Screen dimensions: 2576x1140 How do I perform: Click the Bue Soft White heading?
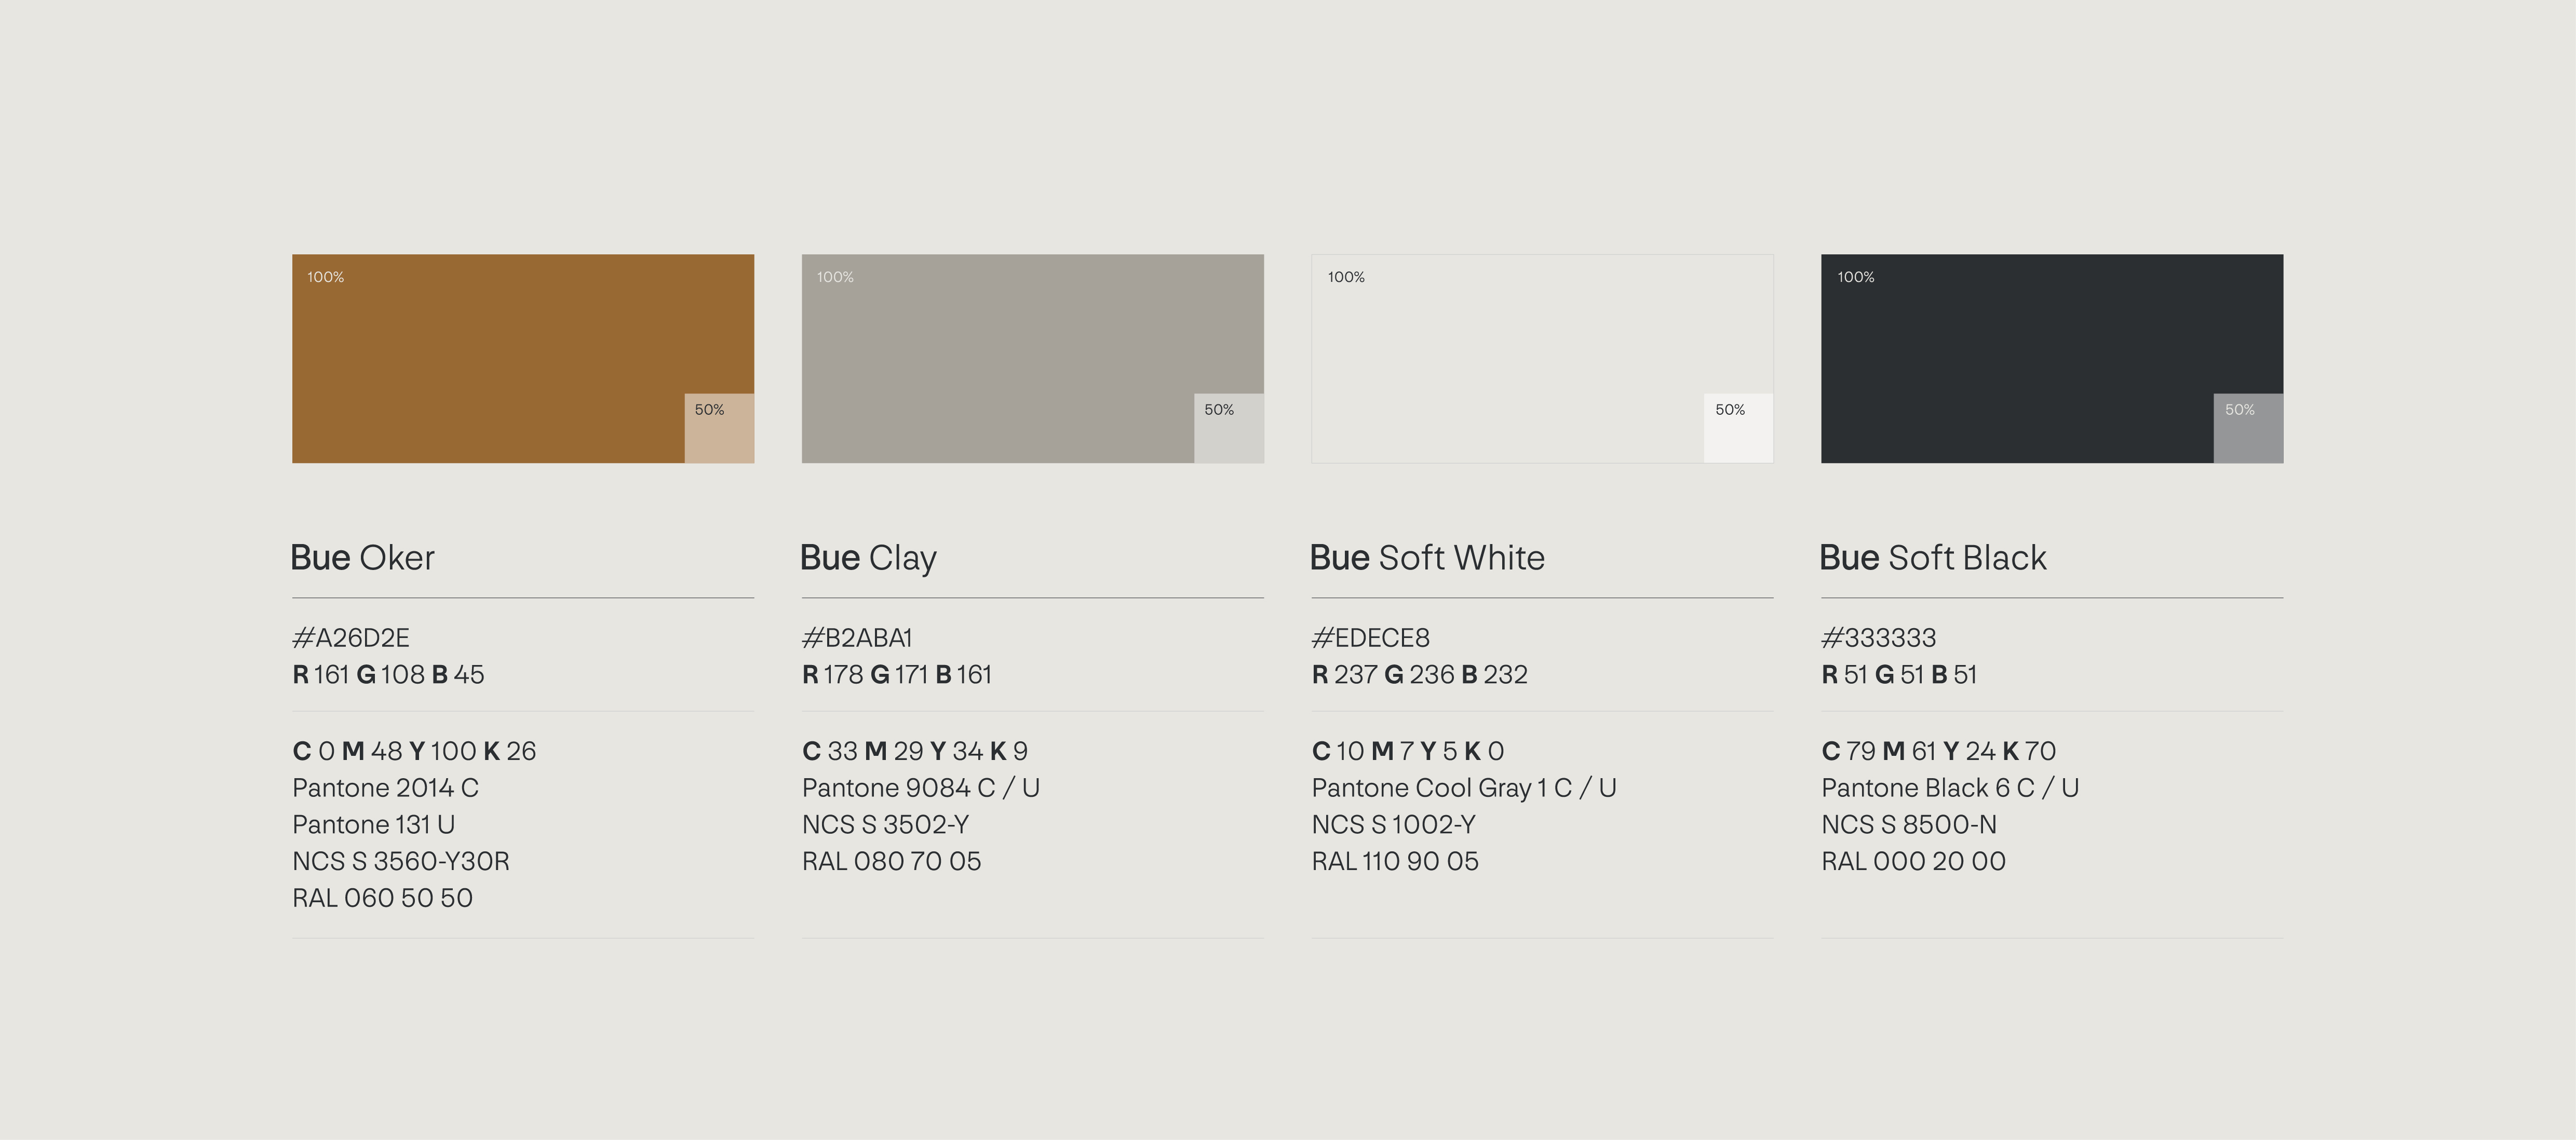tap(1427, 558)
